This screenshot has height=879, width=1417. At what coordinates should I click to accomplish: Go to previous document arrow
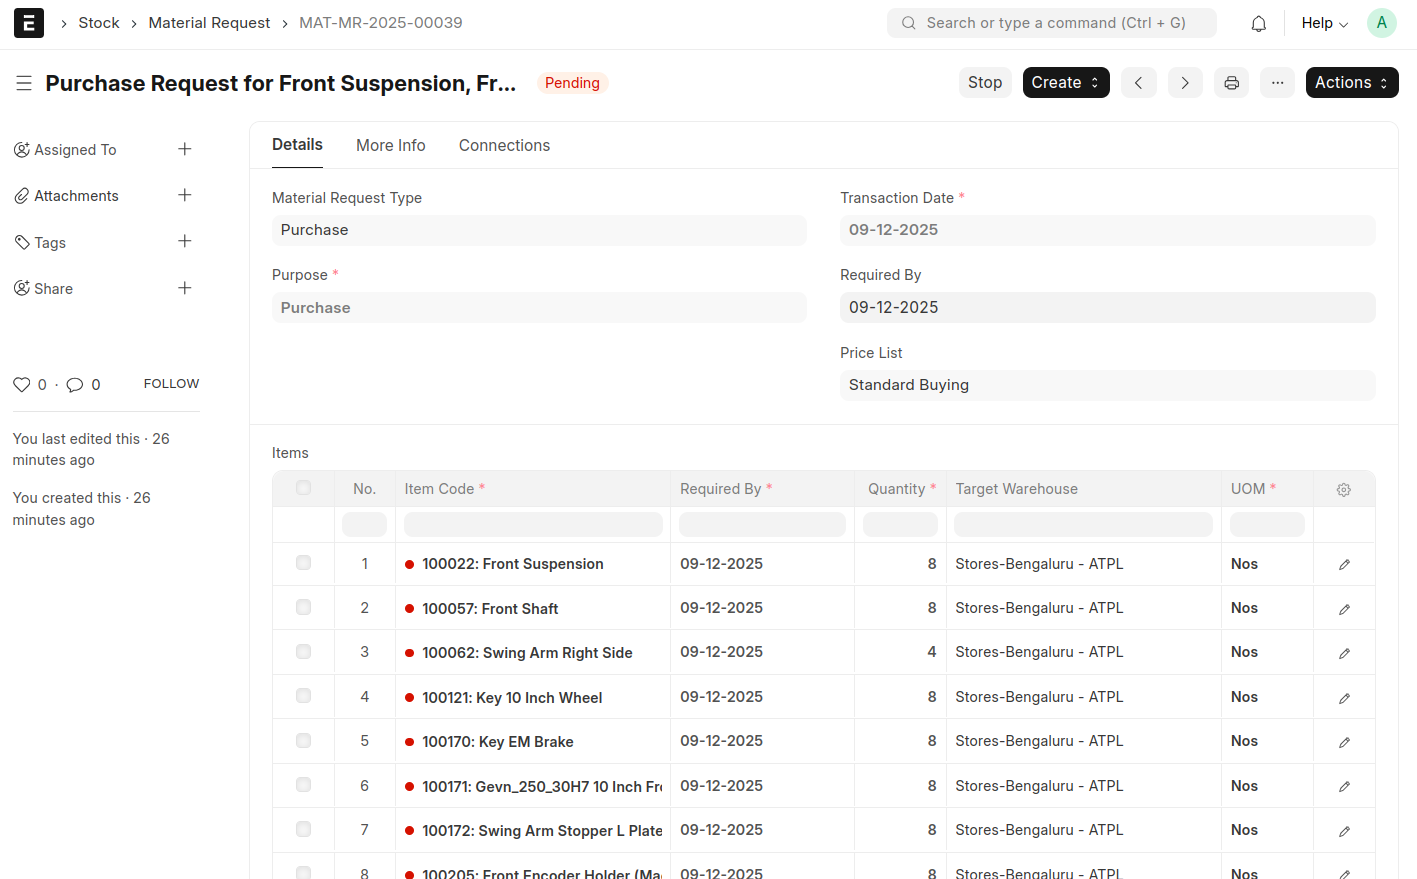1138,83
